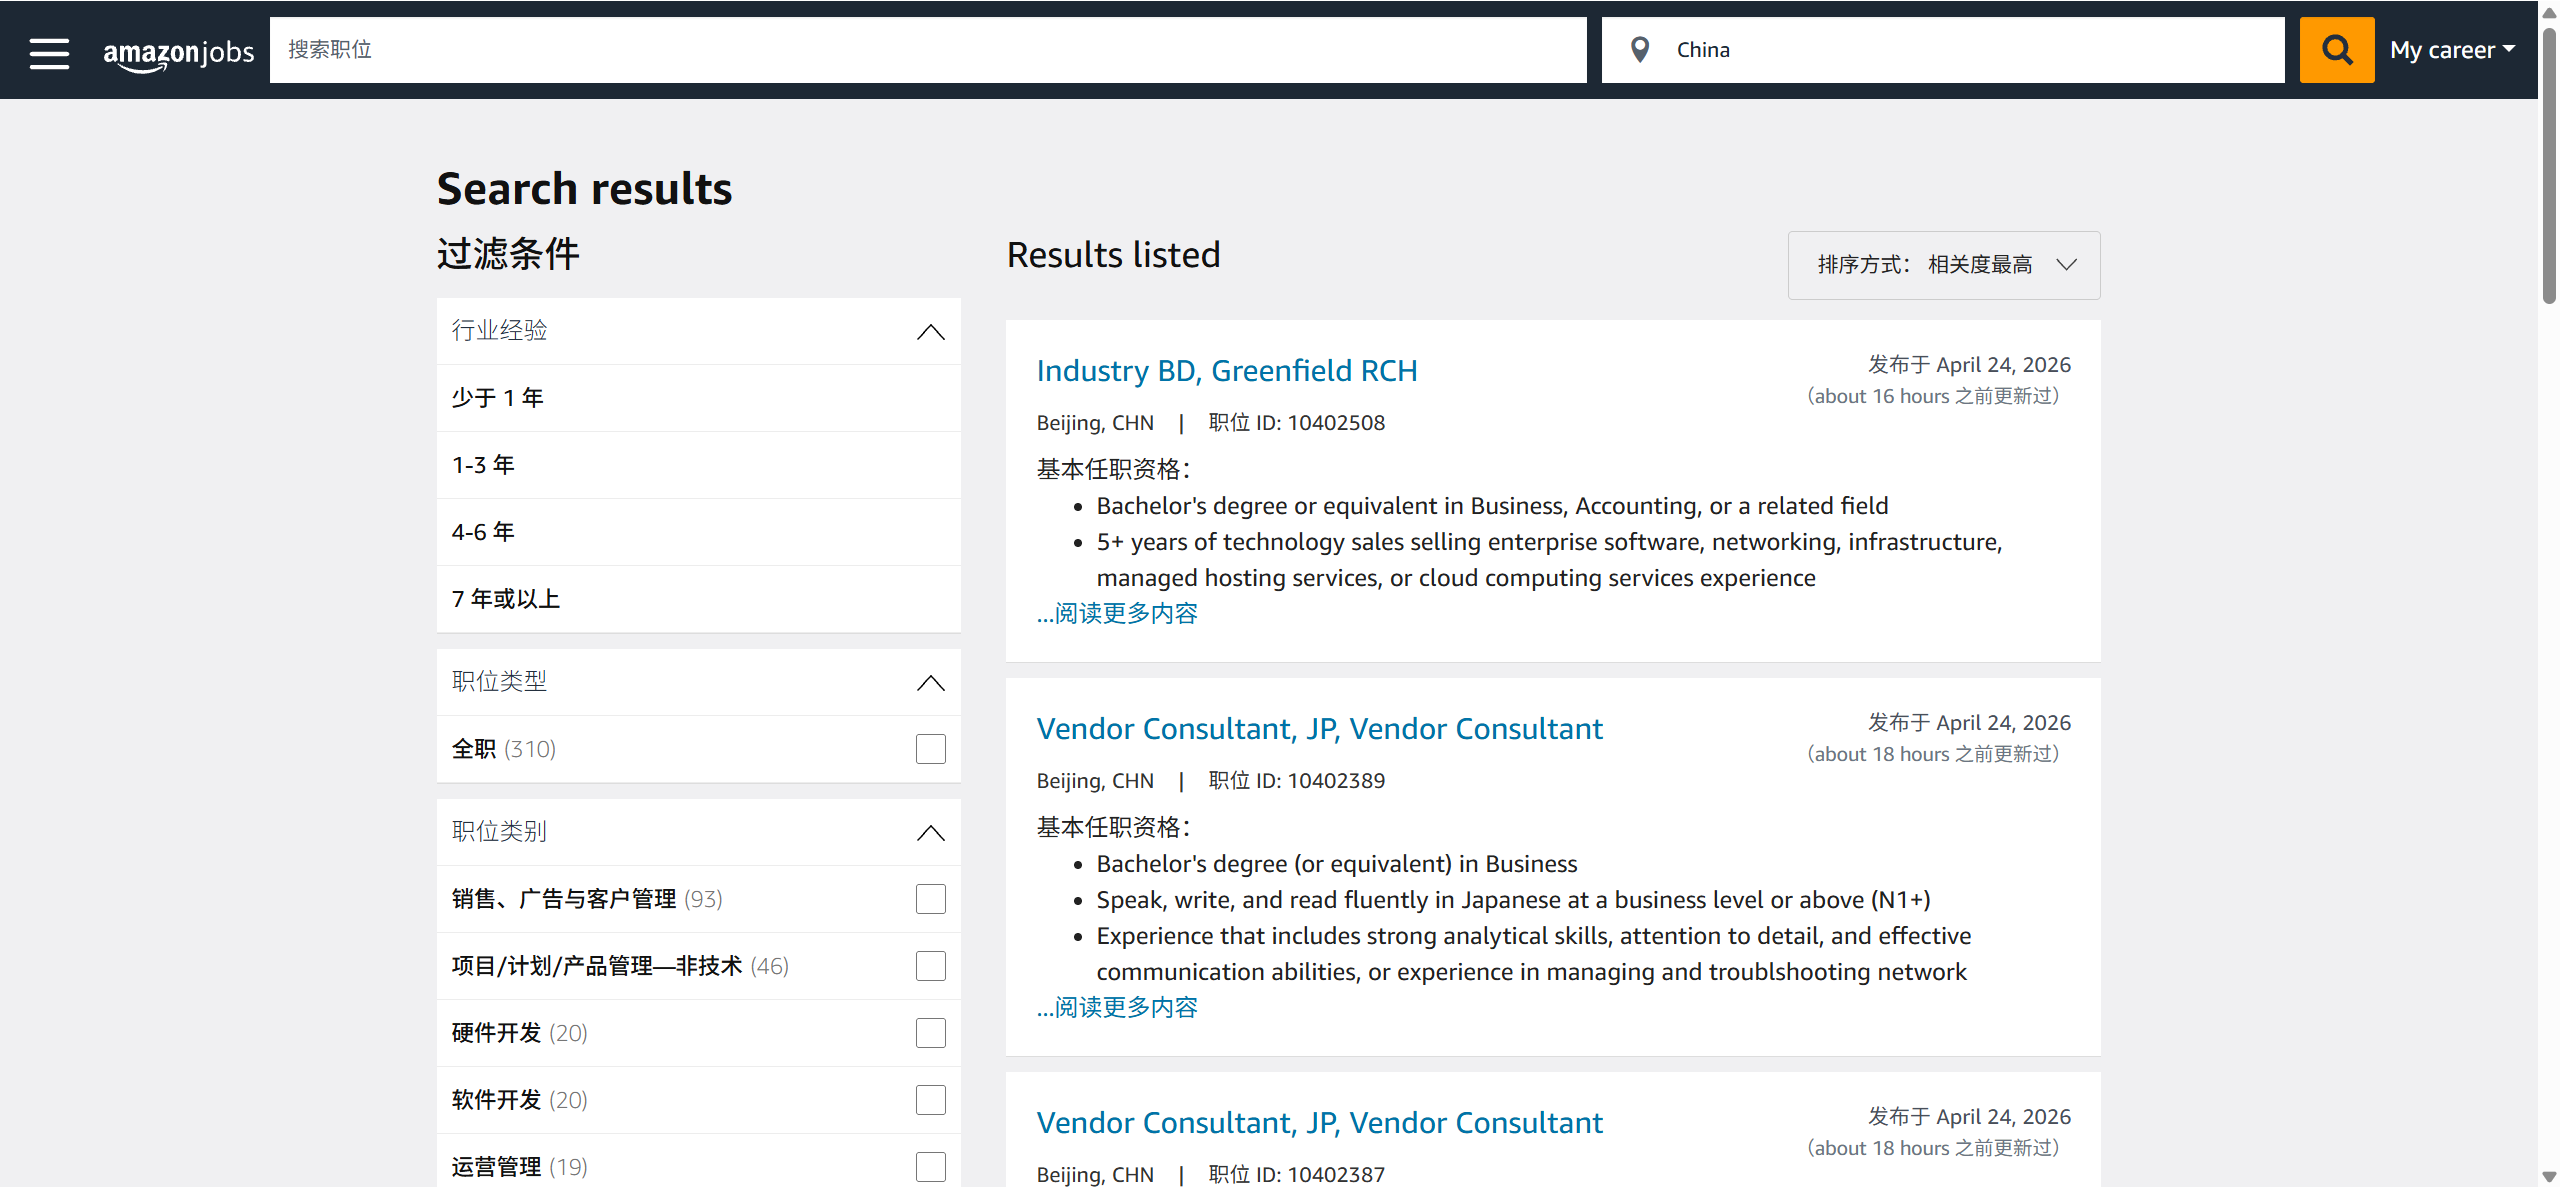Image resolution: width=2560 pixels, height=1187 pixels.
Task: Open the Vendor Consultant job ID 10402389
Action: pyautogui.click(x=1318, y=729)
